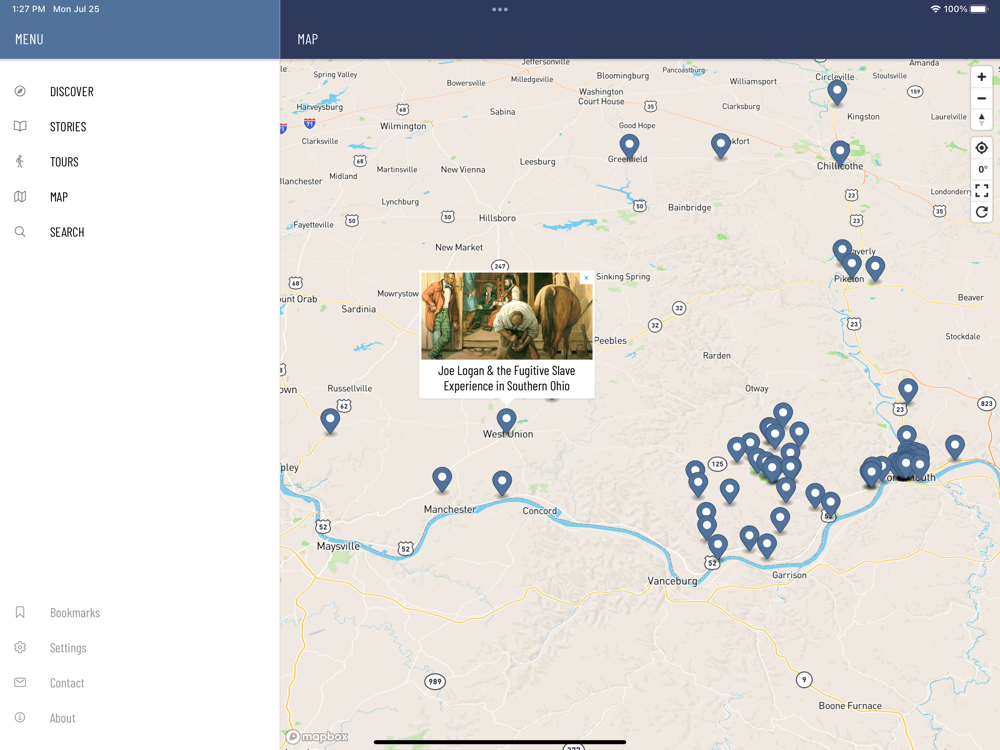Select the pin near Frankfort
This screenshot has height=750, width=1000.
click(721, 146)
